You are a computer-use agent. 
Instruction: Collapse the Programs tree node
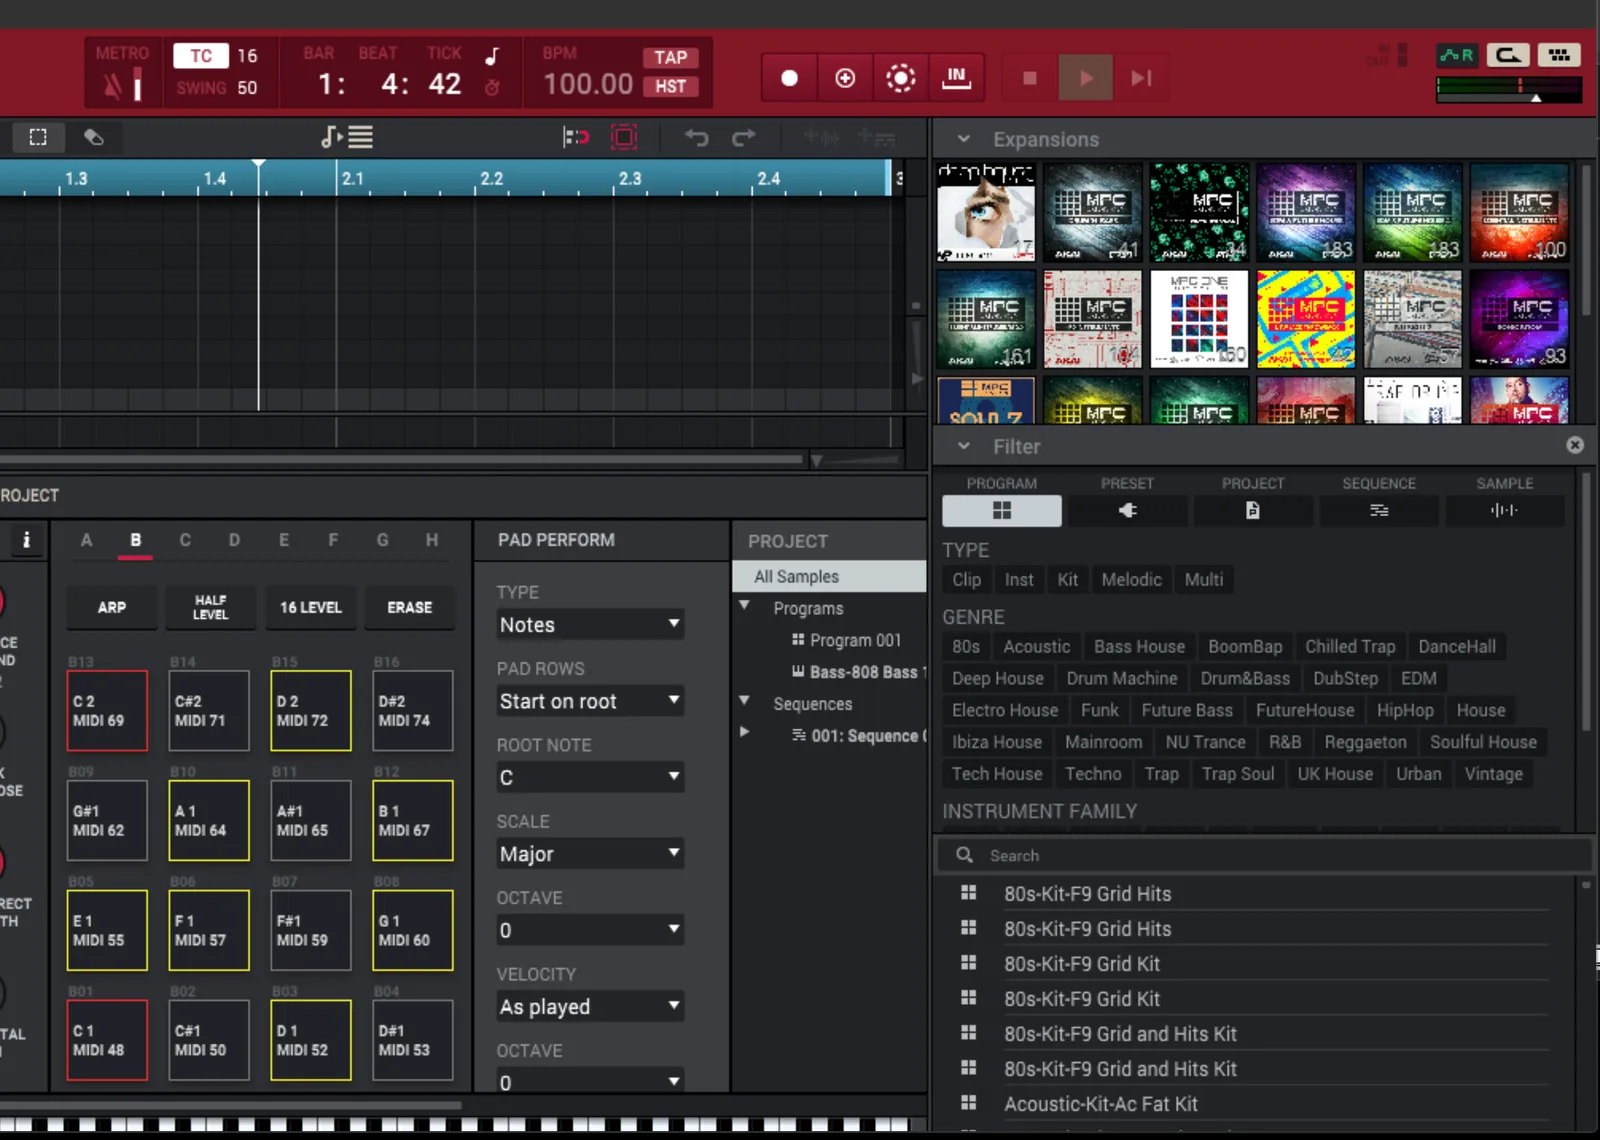point(744,606)
